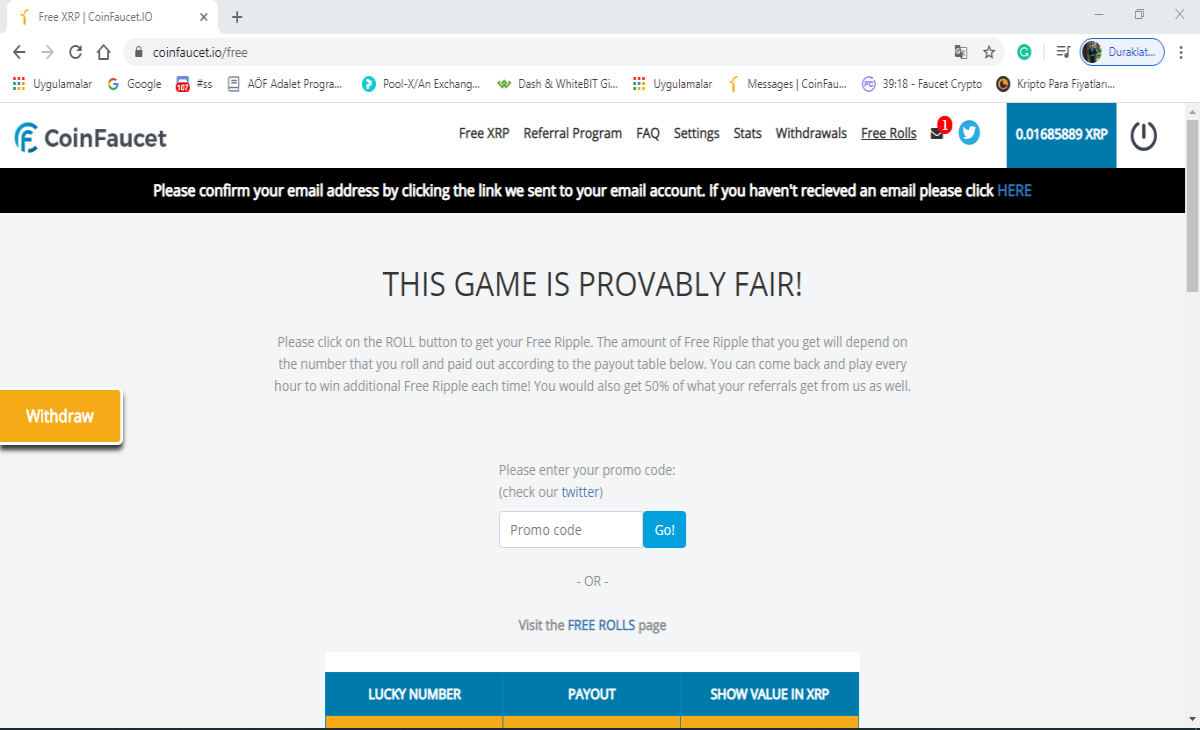Click the address bar URL coinfaucet.io/free

(200, 52)
